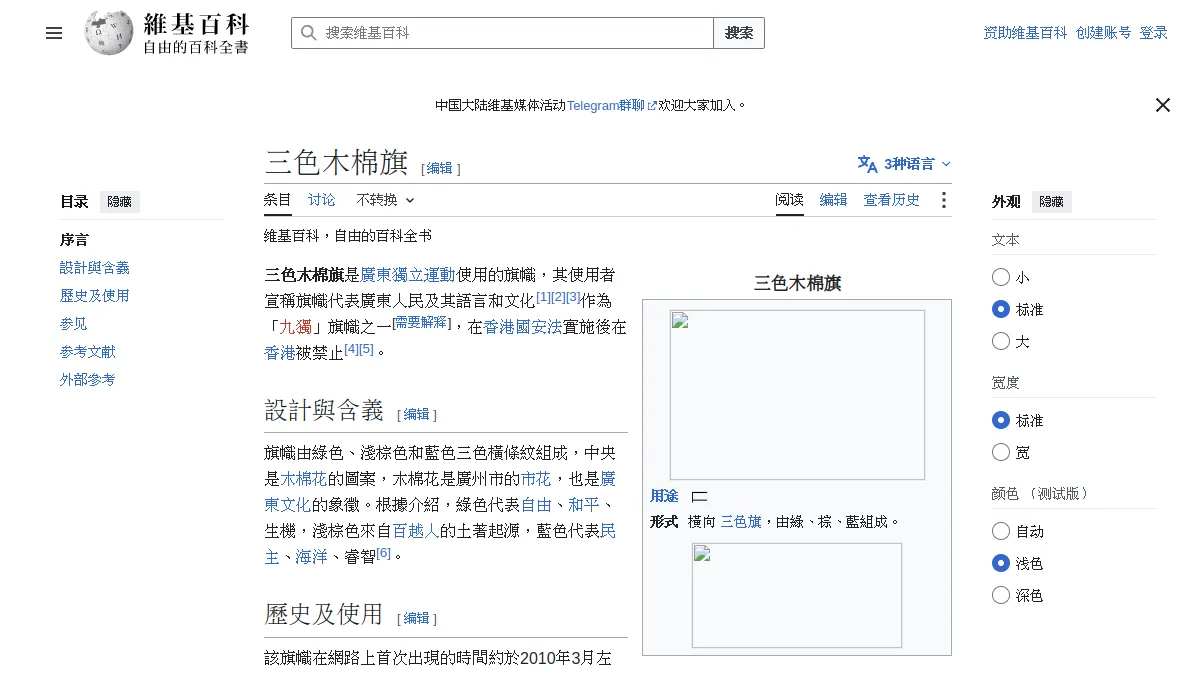
Task: Open the 需要解释 superscript note
Action: pyautogui.click(x=421, y=322)
